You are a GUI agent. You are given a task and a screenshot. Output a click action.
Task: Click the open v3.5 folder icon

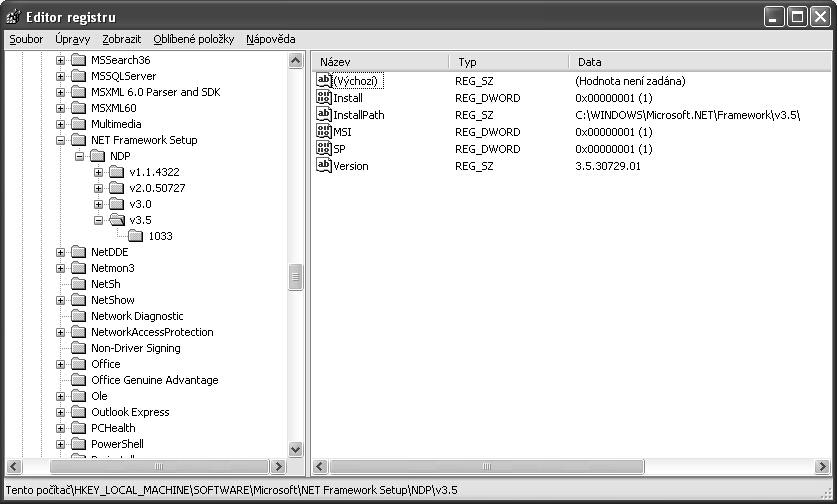pyautogui.click(x=117, y=220)
